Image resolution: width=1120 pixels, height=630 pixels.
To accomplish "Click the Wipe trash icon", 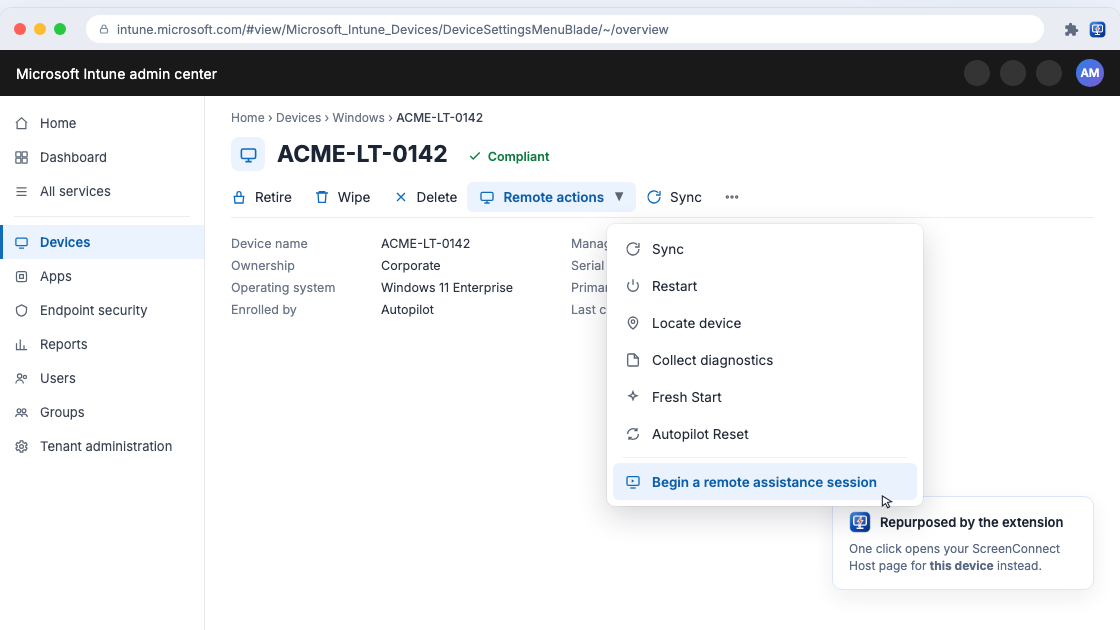I will (322, 197).
